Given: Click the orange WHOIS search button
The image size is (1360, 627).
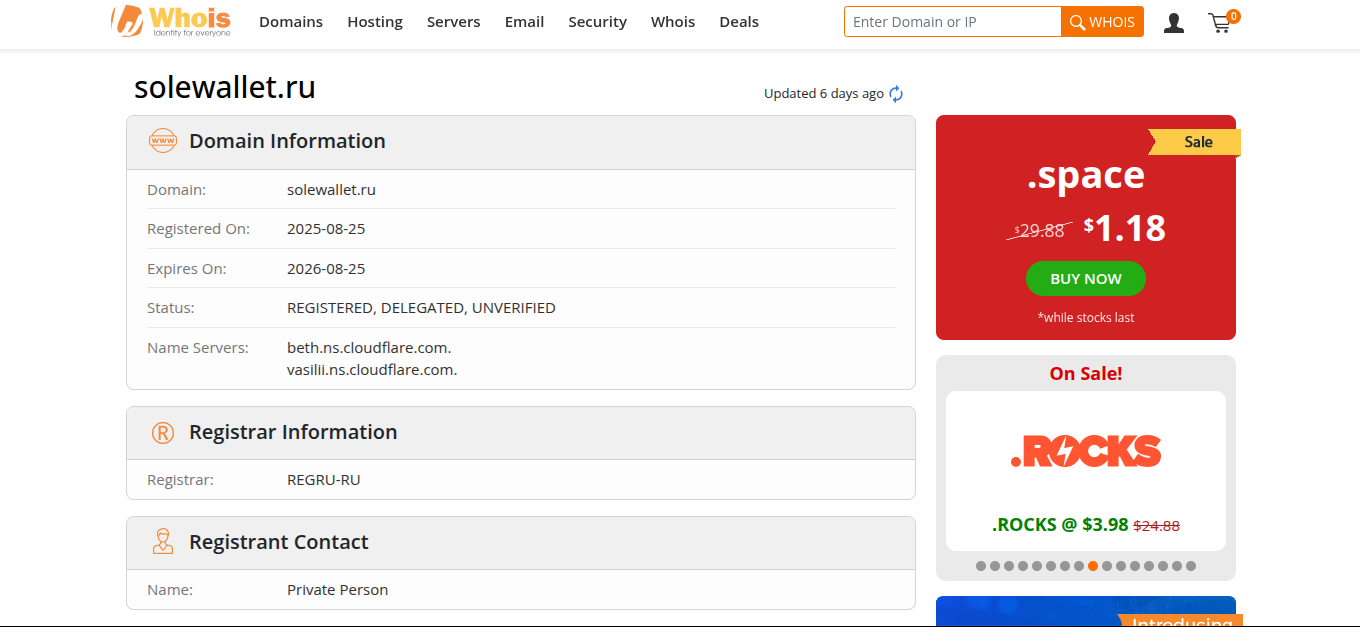Looking at the screenshot, I should pos(1102,21).
